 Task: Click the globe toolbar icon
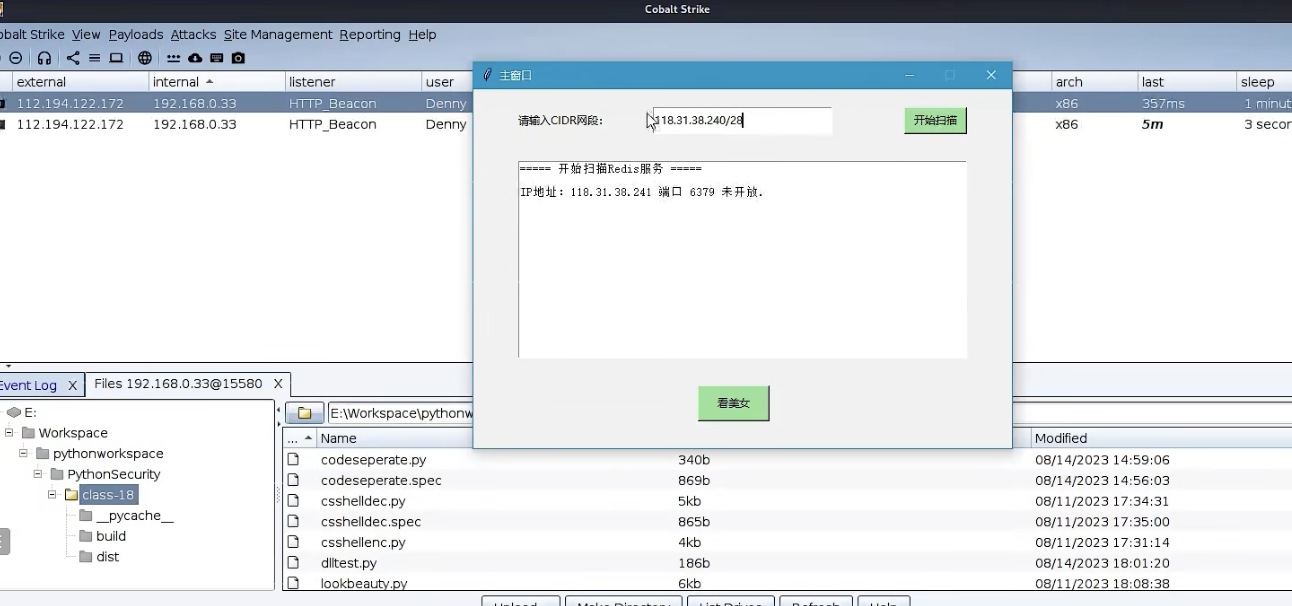[x=145, y=58]
